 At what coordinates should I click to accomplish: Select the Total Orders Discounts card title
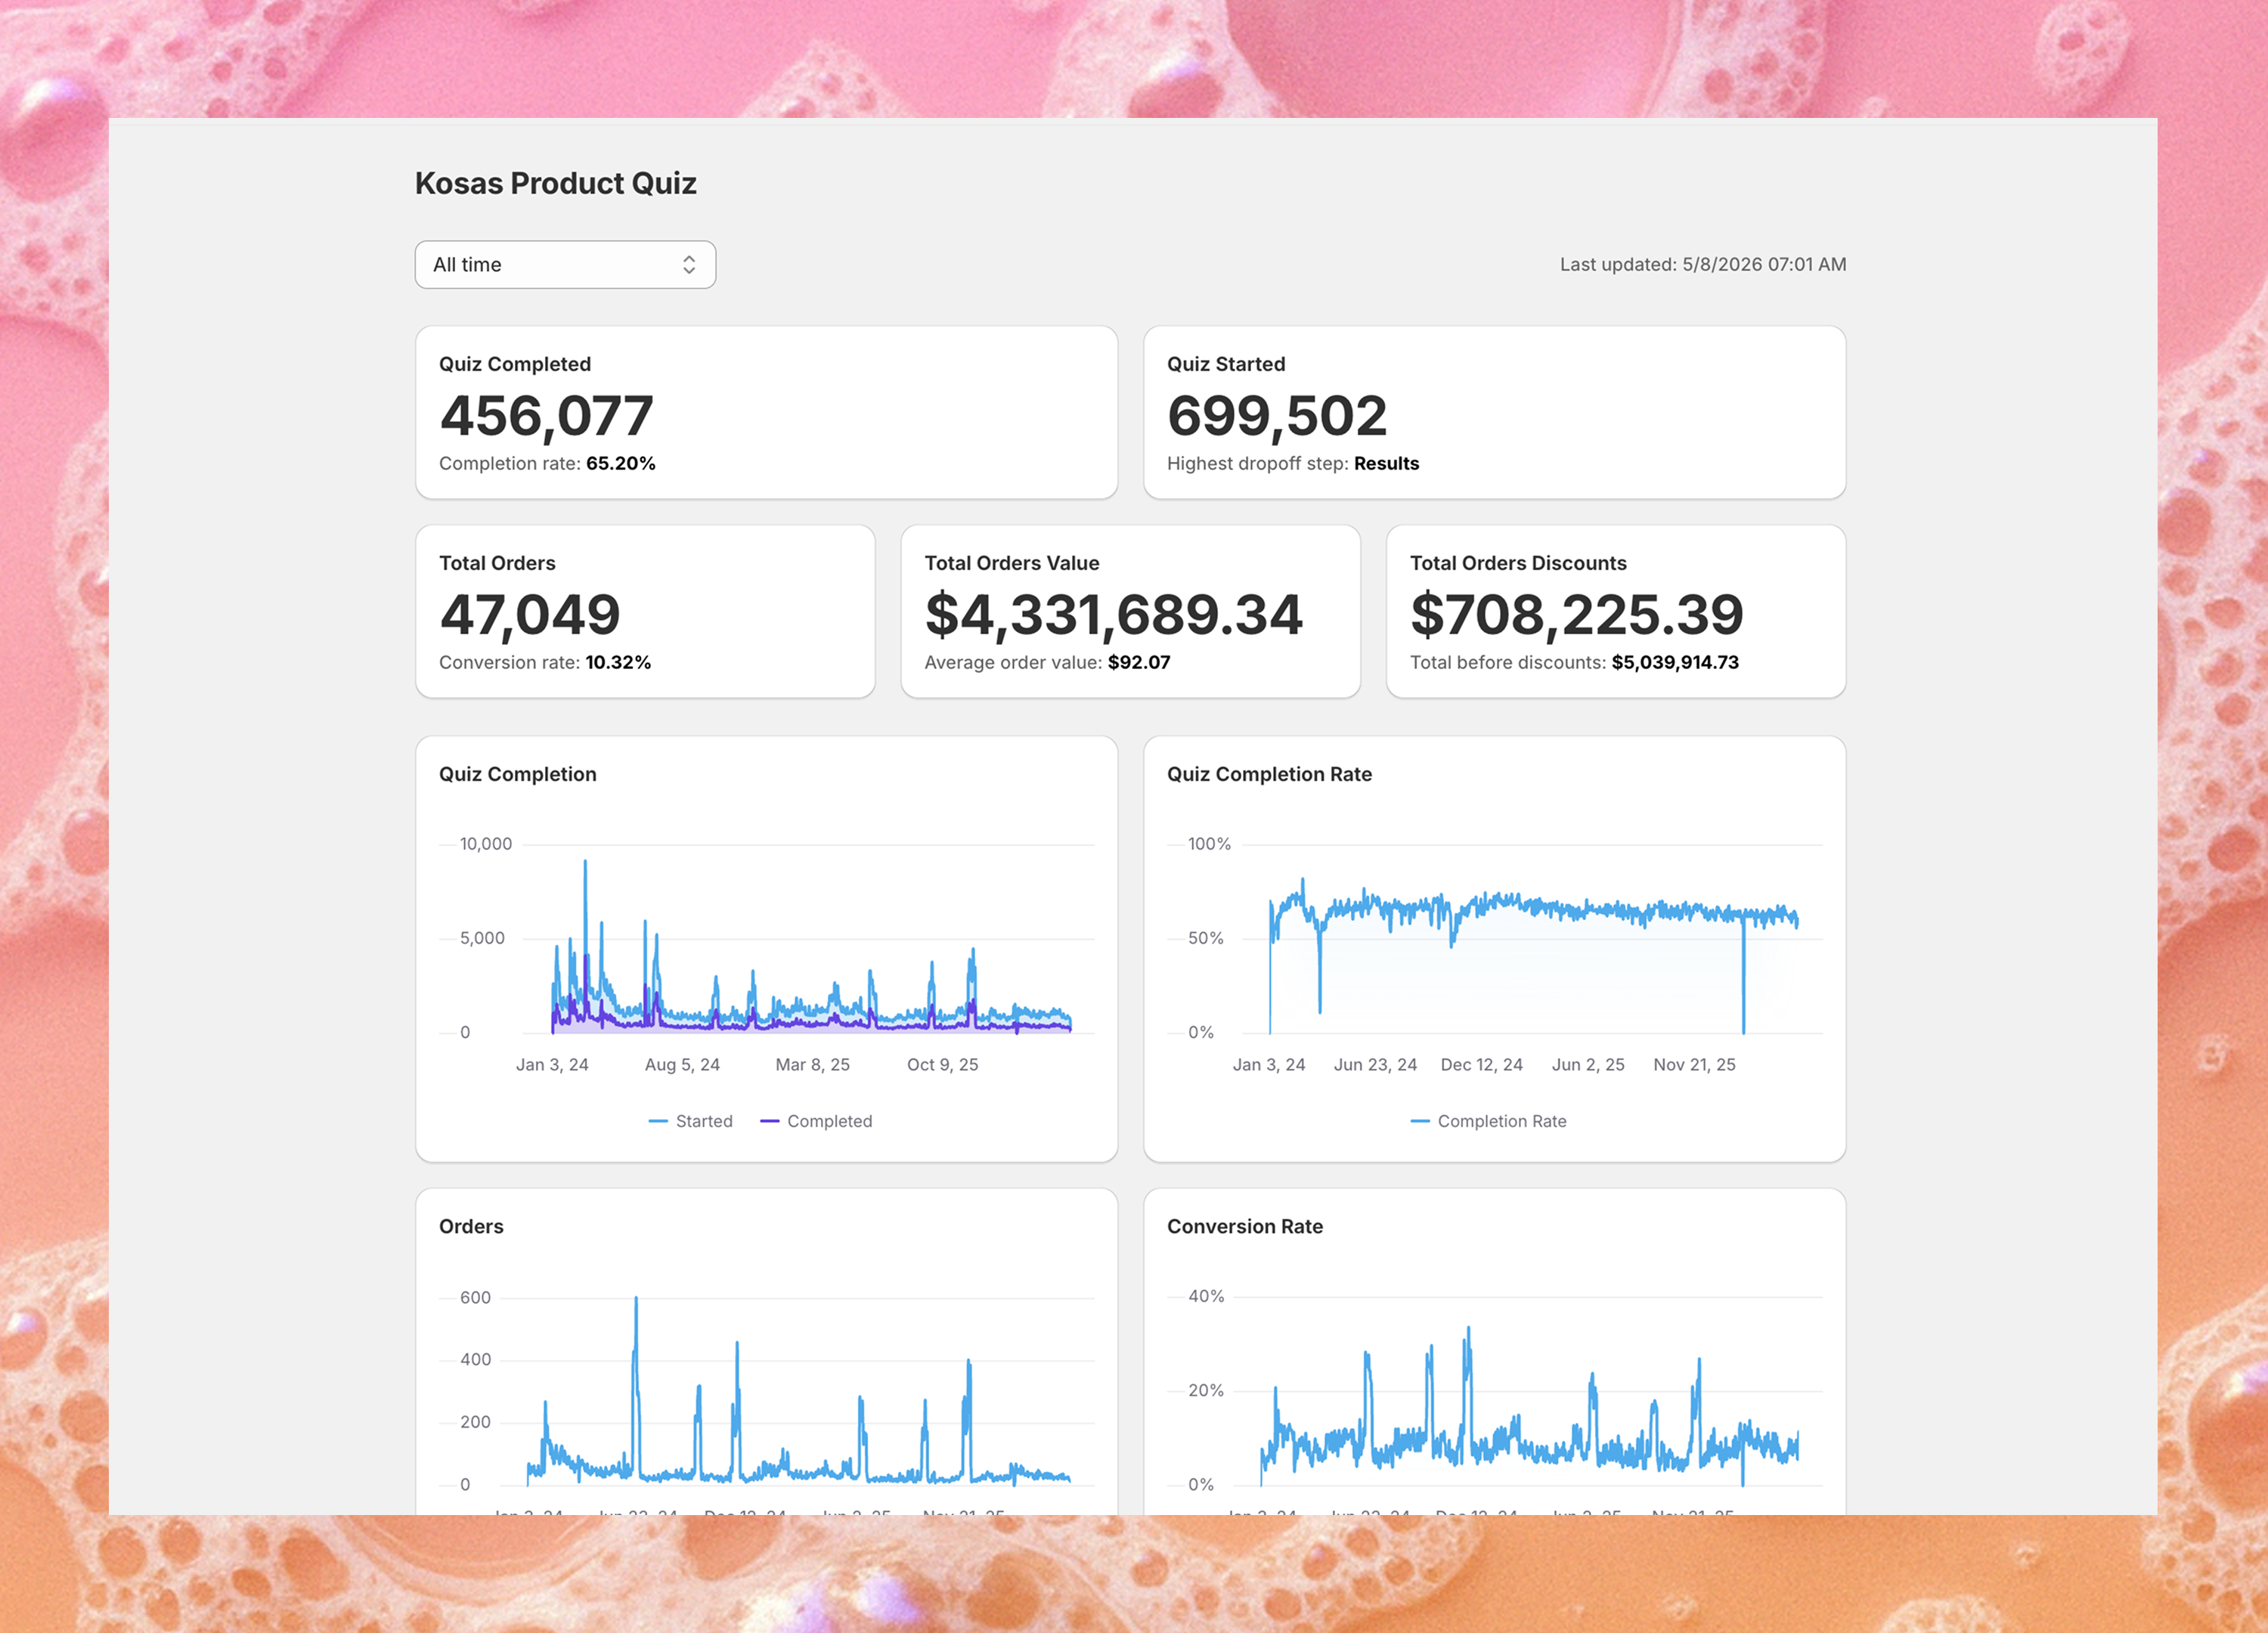click(1518, 563)
